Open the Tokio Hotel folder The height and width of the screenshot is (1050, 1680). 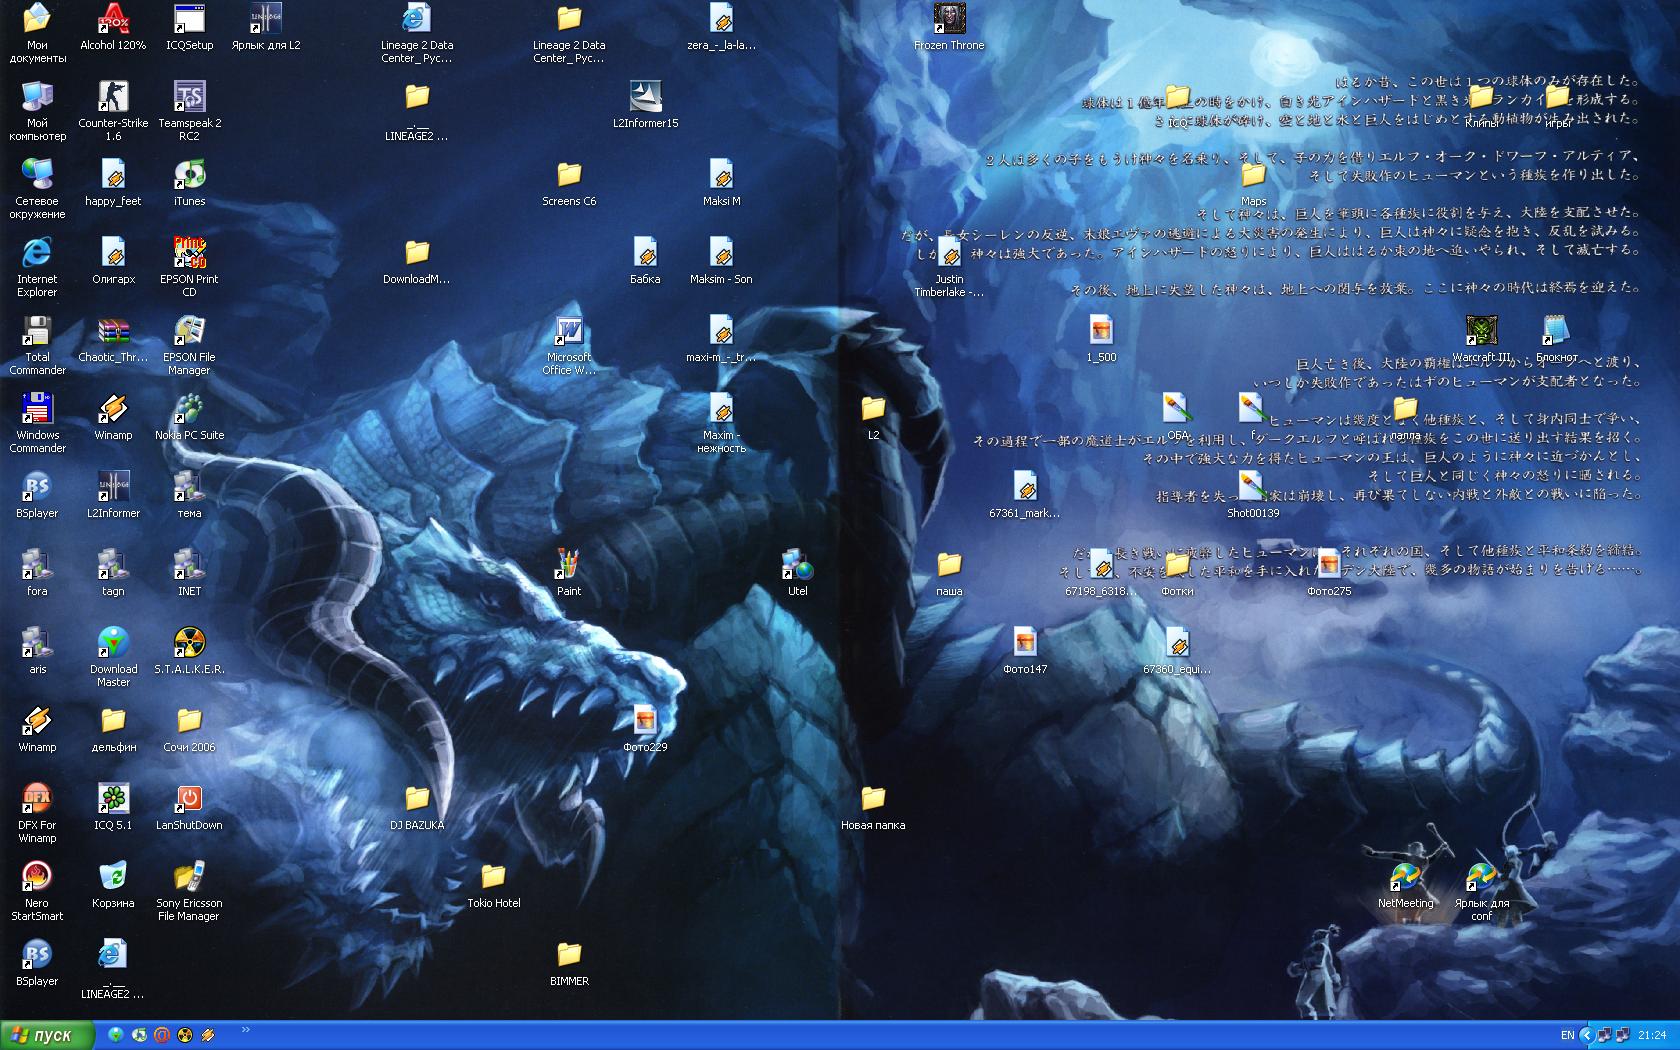tap(493, 885)
